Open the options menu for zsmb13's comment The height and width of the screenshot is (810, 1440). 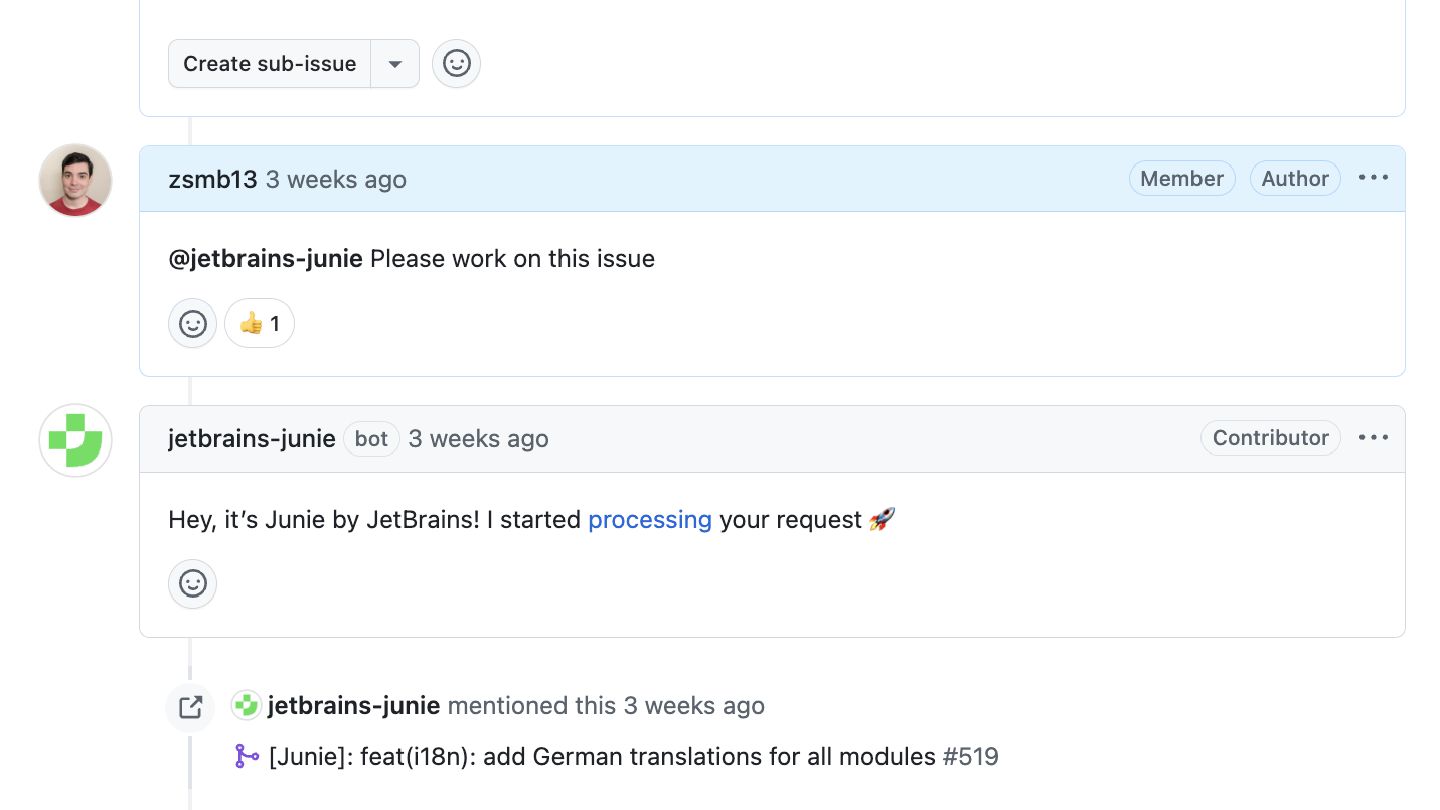coord(1373,178)
